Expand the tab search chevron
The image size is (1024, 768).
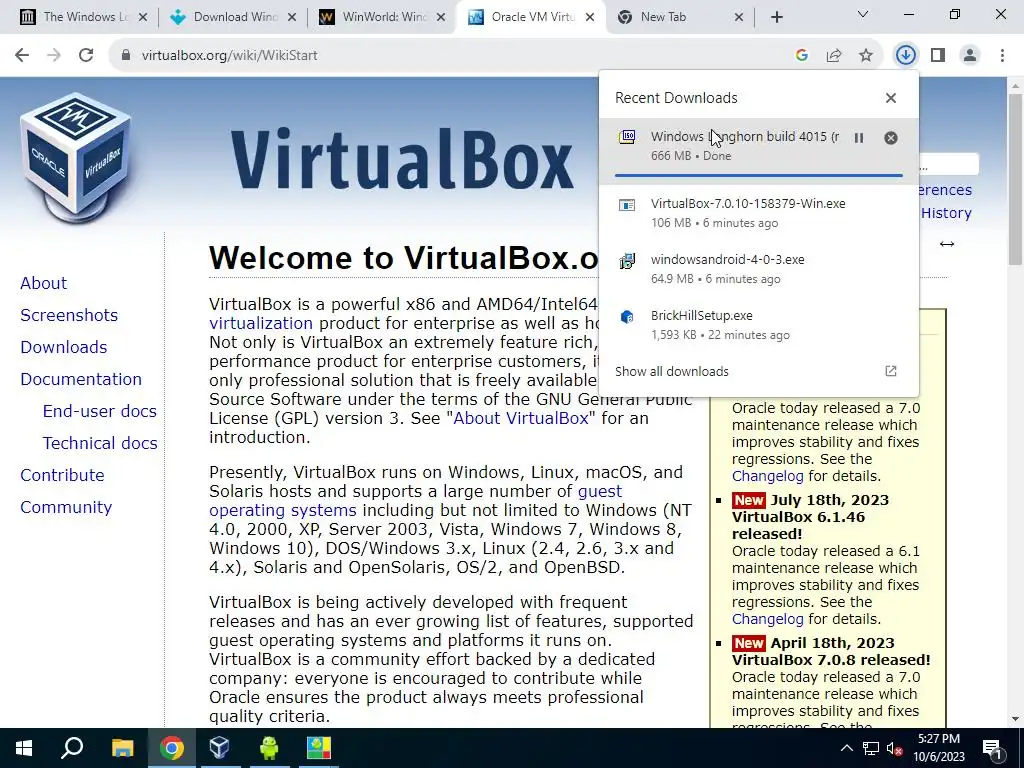point(863,14)
